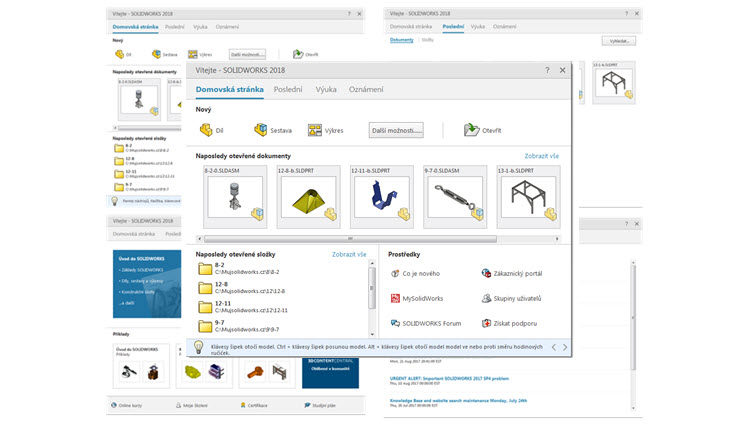Select Dokumenty sub-tab in top-right window

click(401, 40)
